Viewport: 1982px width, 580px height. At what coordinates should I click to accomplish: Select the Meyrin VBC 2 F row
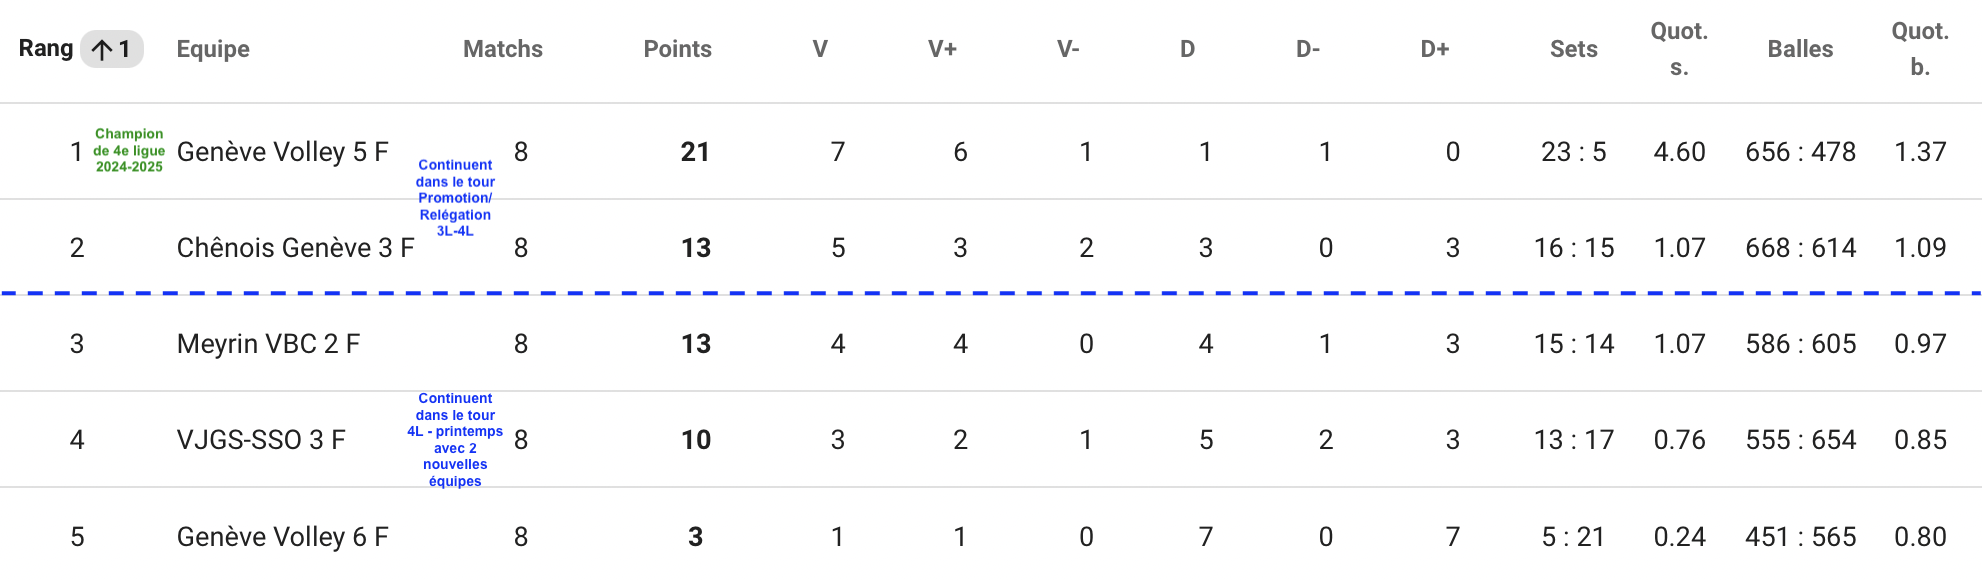tap(991, 344)
